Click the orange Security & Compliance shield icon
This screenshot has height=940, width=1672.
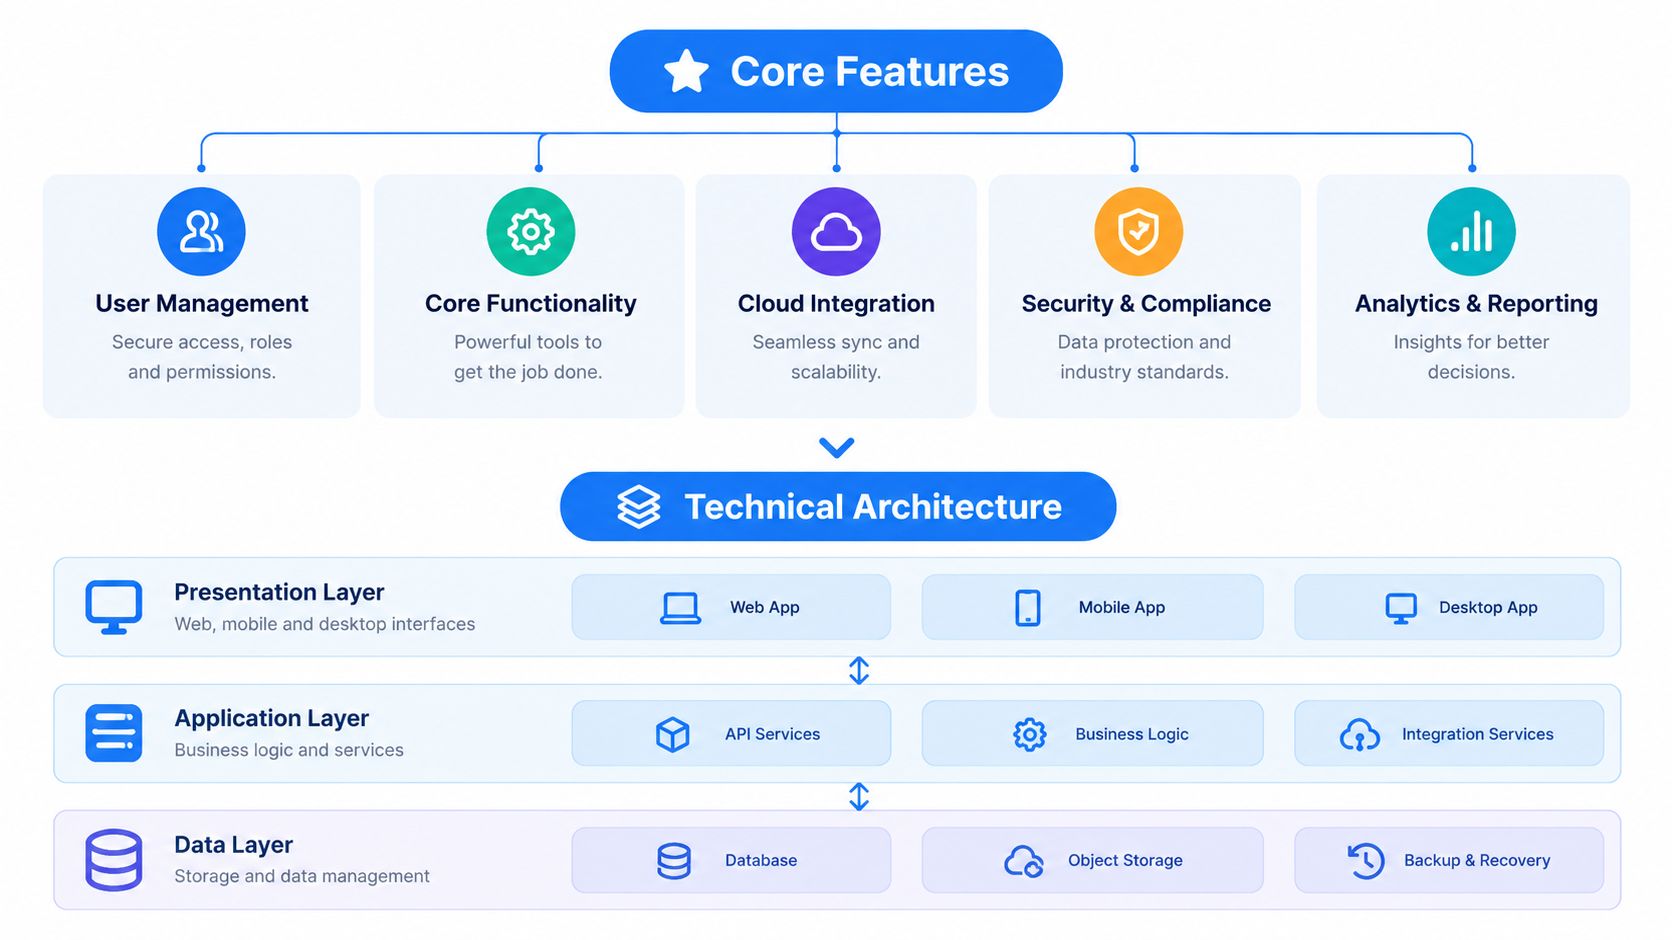[x=1138, y=231]
